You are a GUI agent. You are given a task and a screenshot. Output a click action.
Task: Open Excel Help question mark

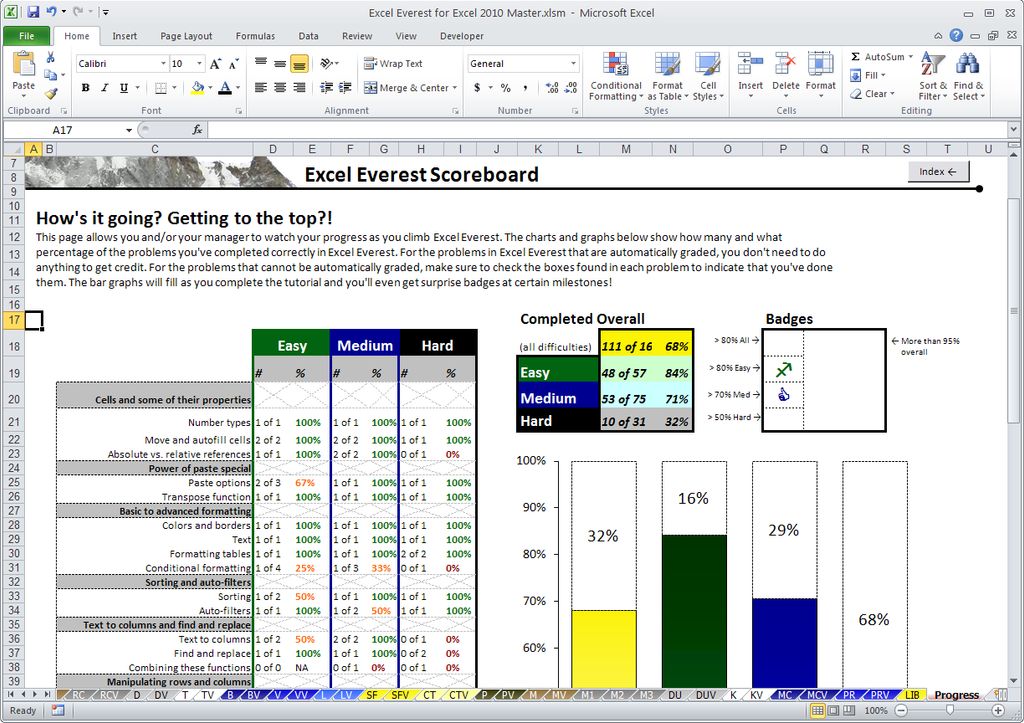[956, 35]
